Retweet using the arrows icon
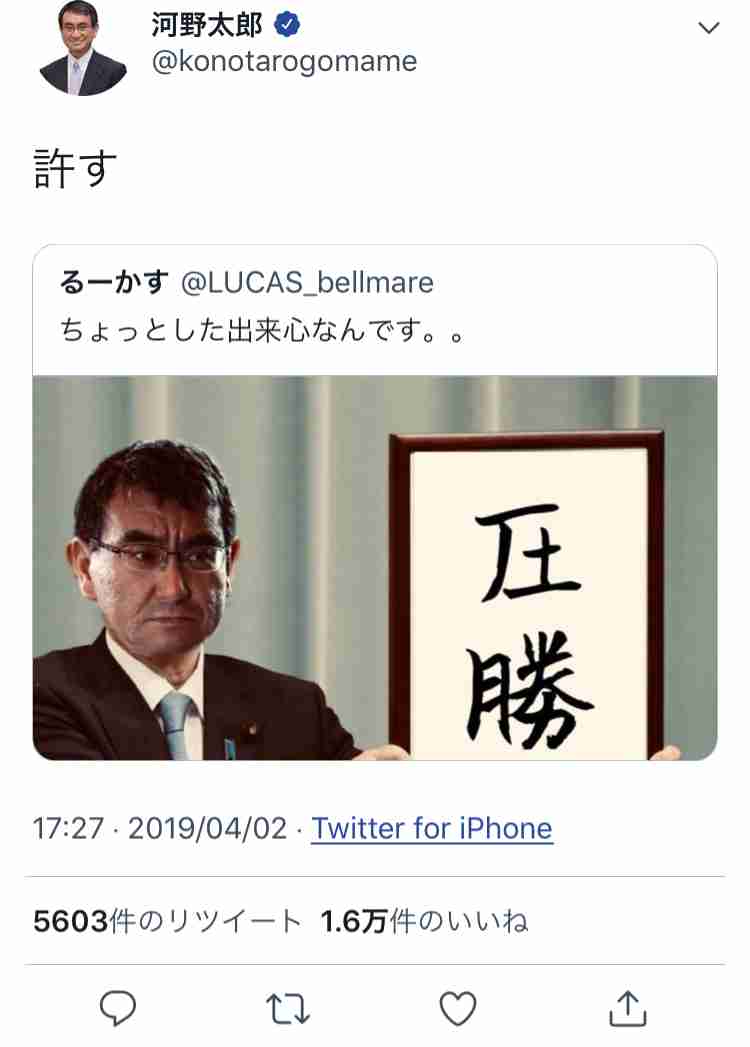 point(288,1008)
